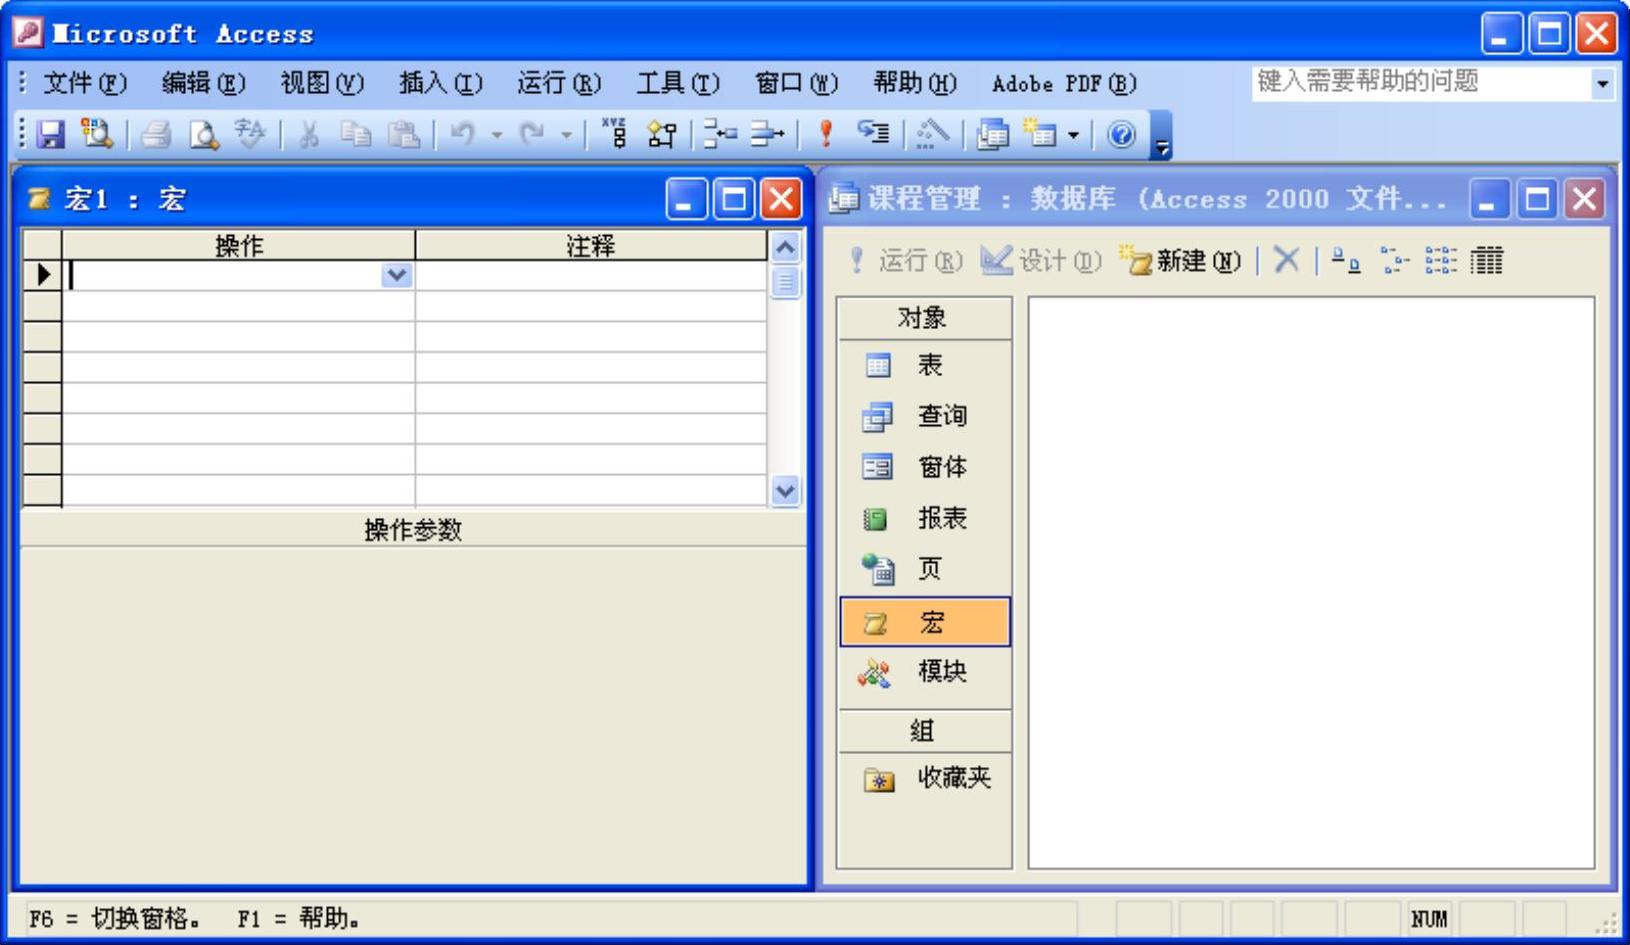Screen dimensions: 1630x945
Task: Click the Build wand icon
Action: pos(932,134)
